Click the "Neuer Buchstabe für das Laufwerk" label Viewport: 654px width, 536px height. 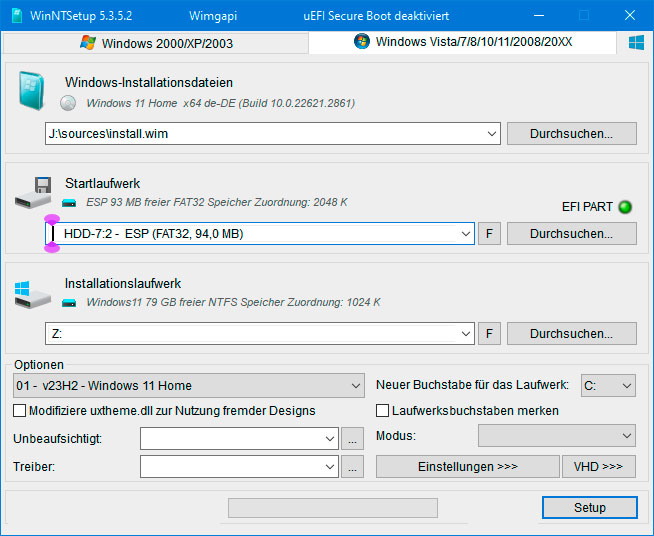click(472, 385)
